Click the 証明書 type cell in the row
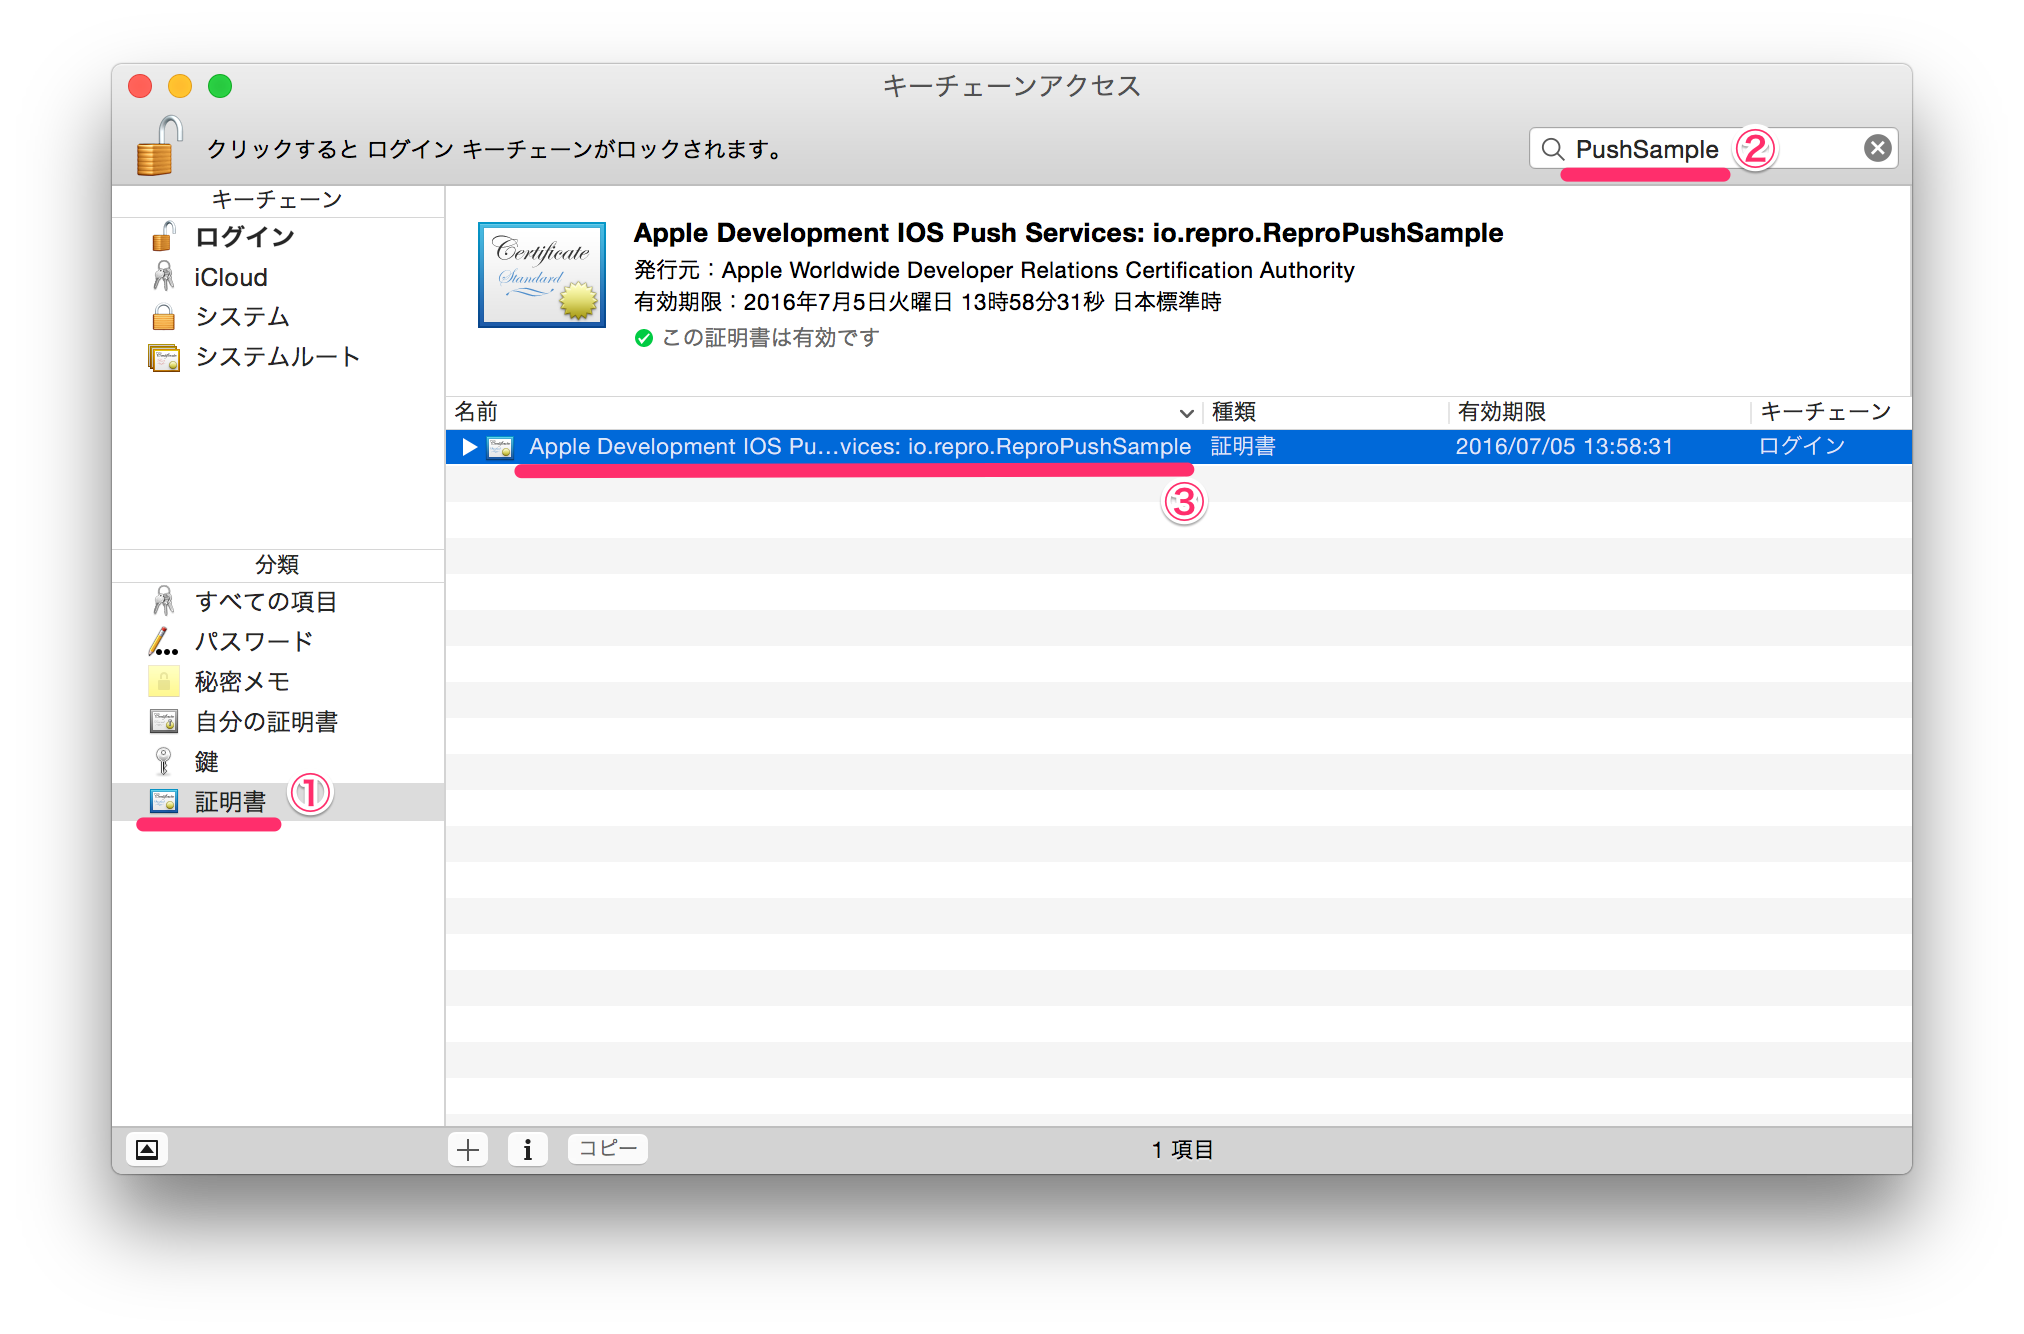This screenshot has width=2024, height=1334. pos(1243,447)
